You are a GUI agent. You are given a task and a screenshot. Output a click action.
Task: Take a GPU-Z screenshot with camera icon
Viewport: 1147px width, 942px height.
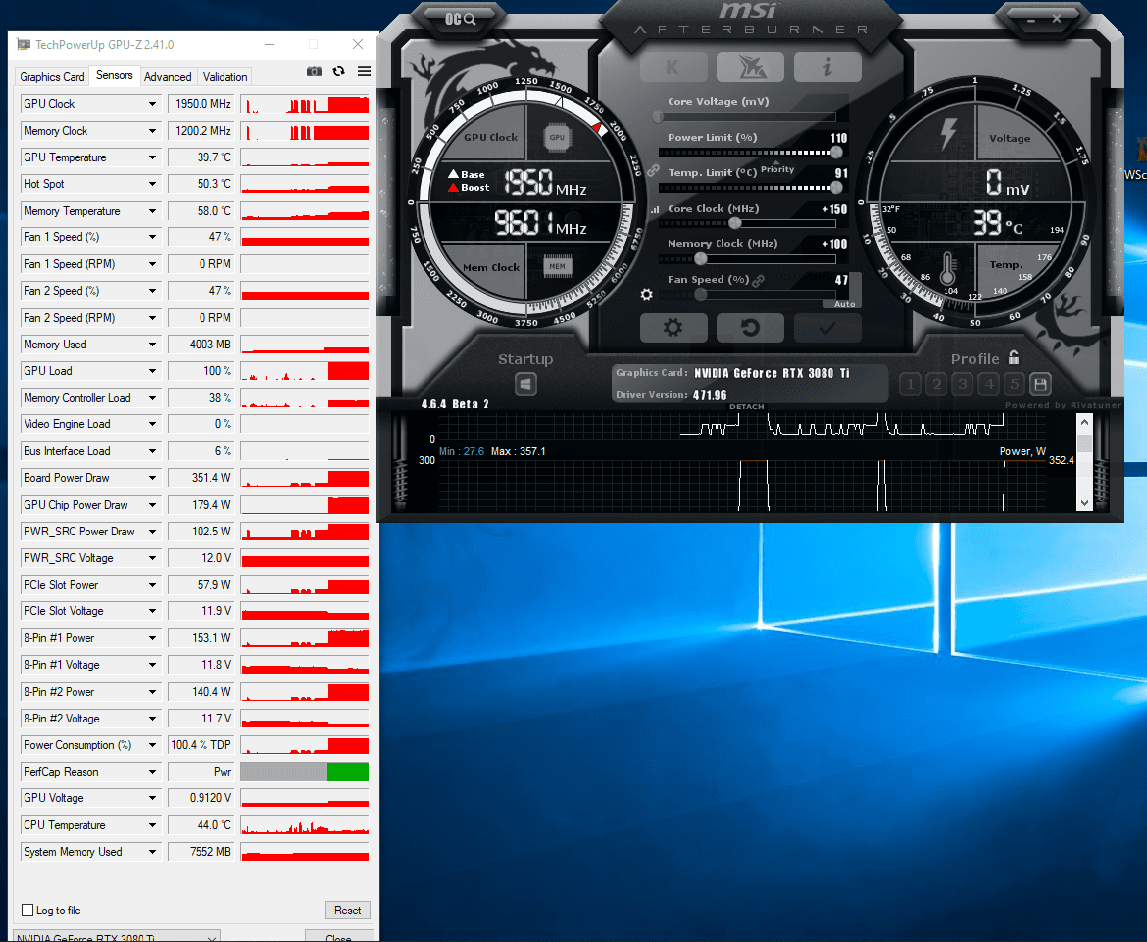[x=314, y=71]
